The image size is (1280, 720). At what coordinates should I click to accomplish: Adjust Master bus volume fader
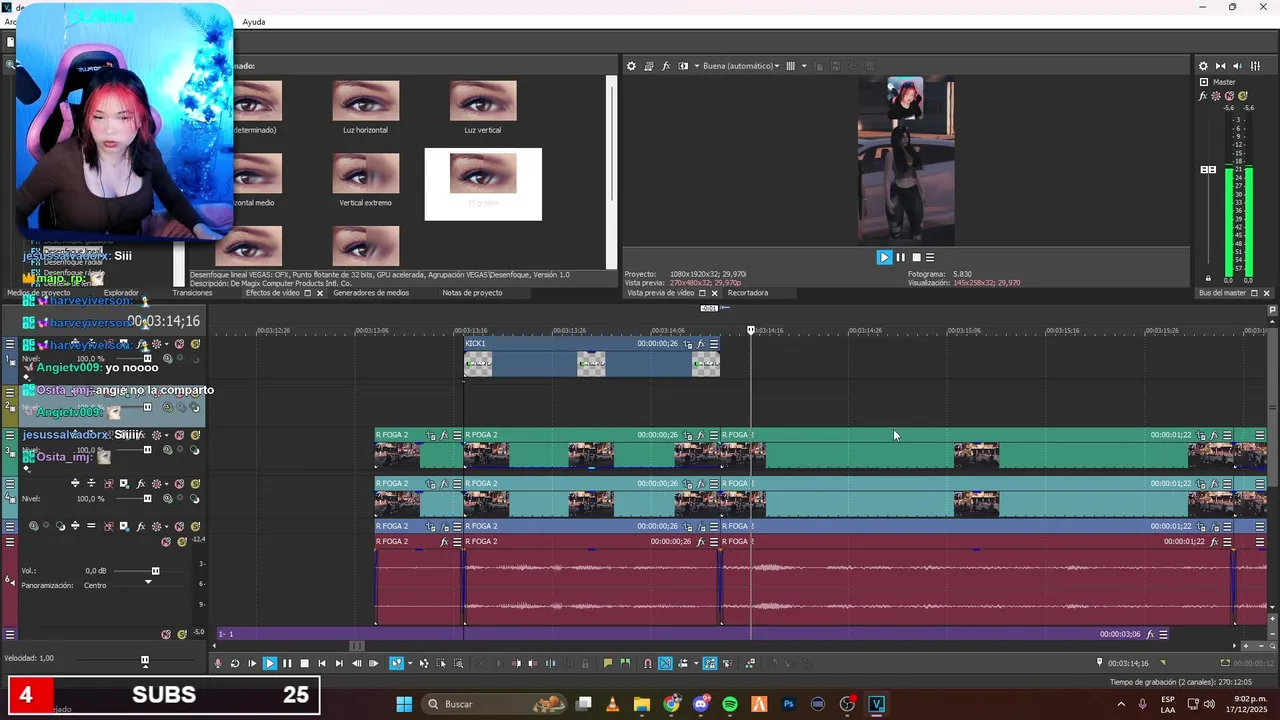1208,170
